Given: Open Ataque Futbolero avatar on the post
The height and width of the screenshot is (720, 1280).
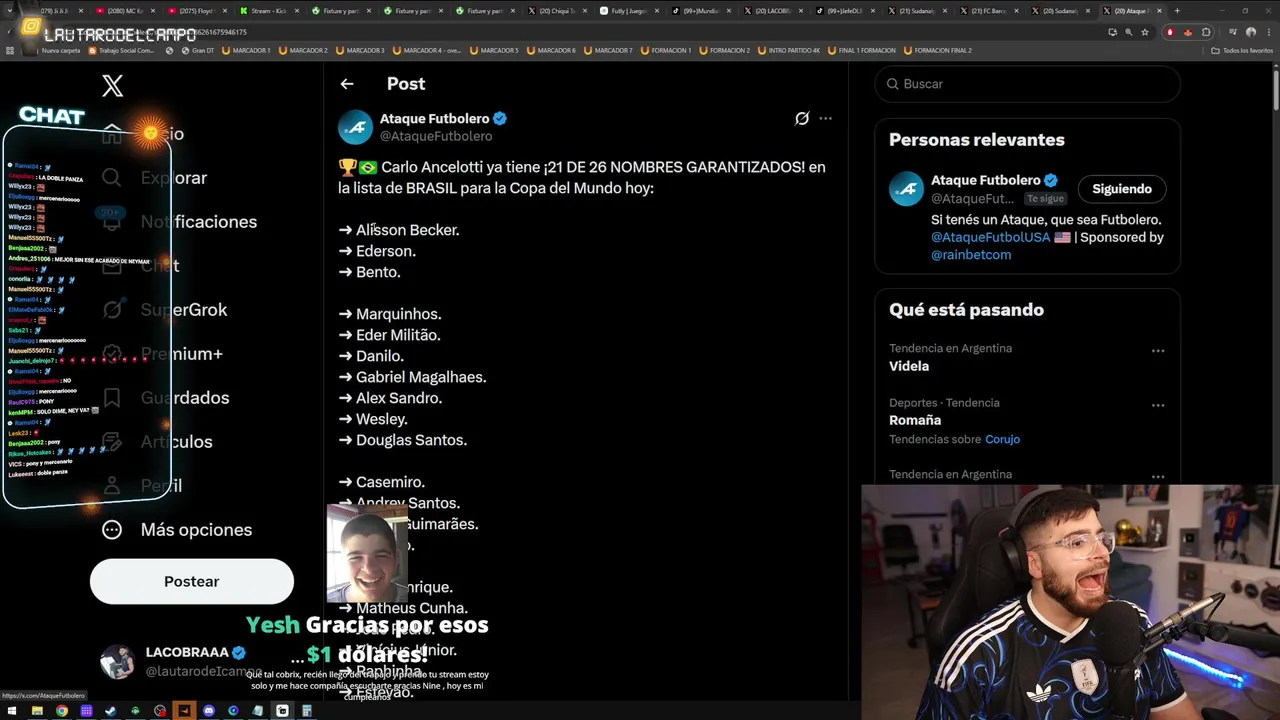Looking at the screenshot, I should coord(355,127).
